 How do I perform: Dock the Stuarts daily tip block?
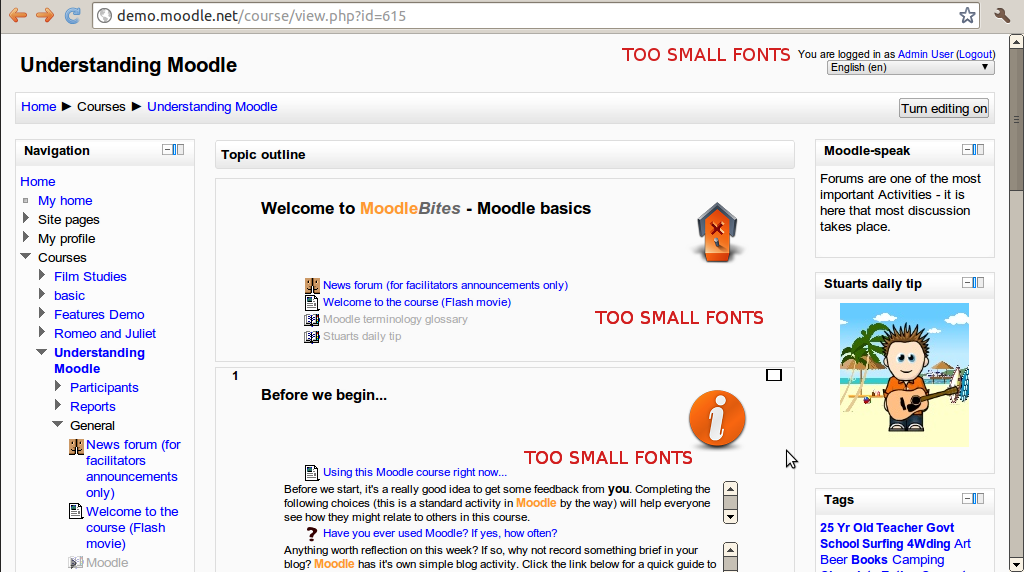coord(978,282)
